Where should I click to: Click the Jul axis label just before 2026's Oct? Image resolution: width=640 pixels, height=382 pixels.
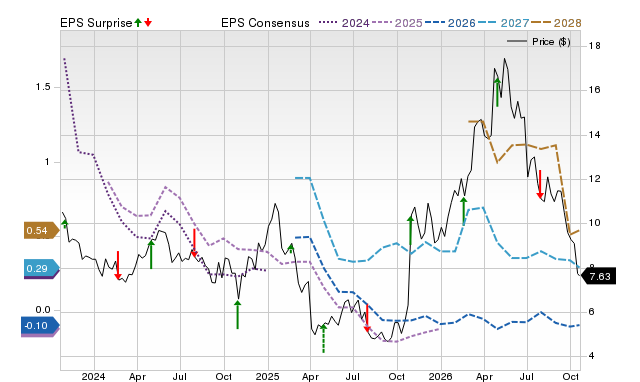(x=527, y=376)
